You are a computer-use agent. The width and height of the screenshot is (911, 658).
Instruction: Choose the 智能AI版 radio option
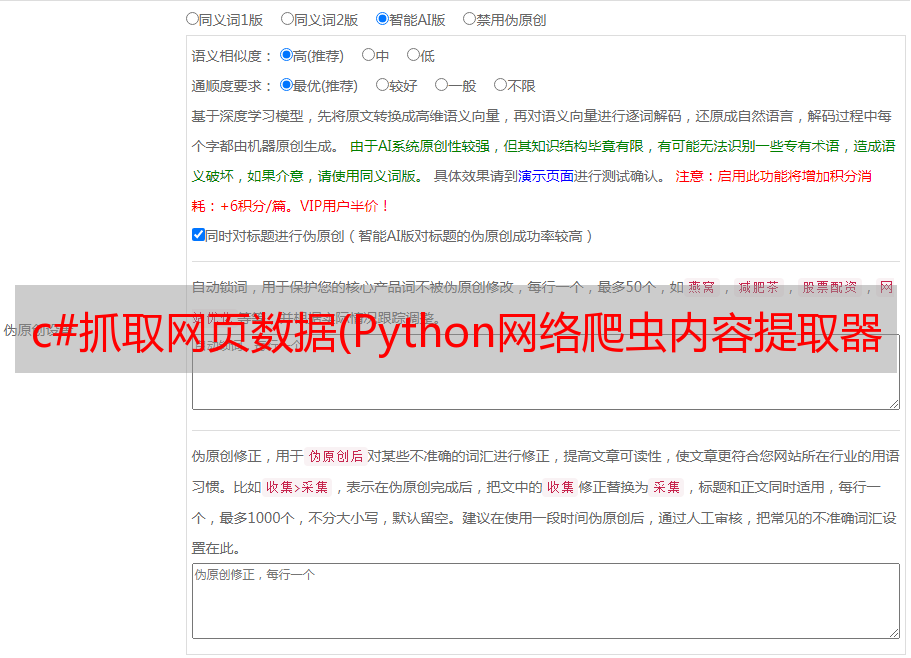[x=382, y=19]
